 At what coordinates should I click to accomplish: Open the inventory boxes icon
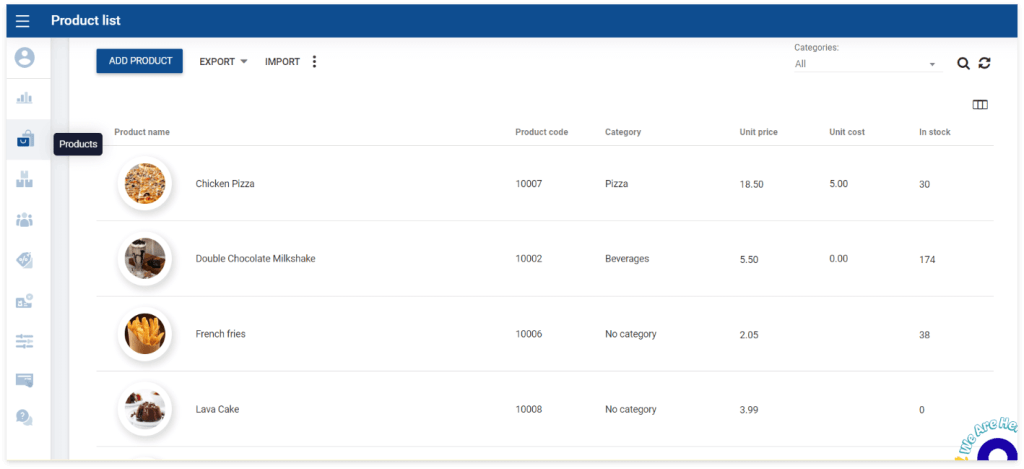point(25,179)
